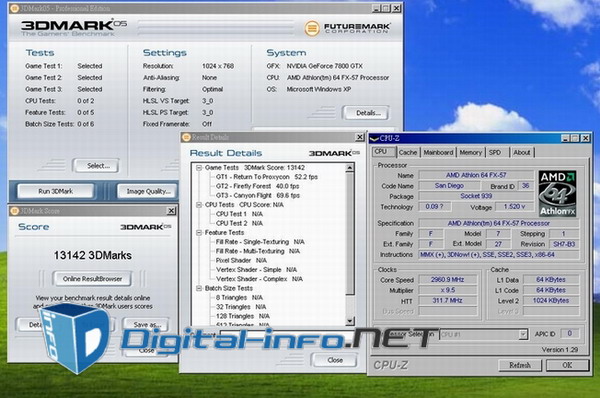Click the Revision value SH7-B3
This screenshot has height=398, width=600.
[564, 244]
